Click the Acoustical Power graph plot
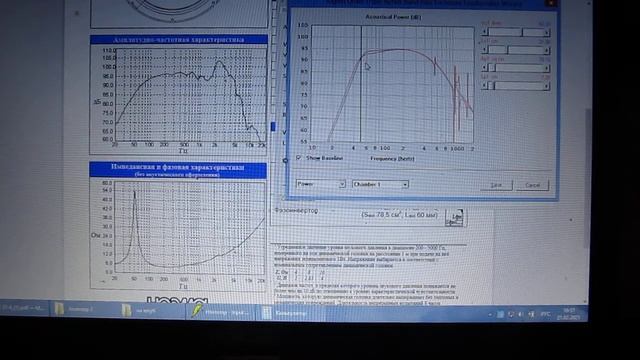This screenshot has height=360, width=640. click(x=393, y=84)
